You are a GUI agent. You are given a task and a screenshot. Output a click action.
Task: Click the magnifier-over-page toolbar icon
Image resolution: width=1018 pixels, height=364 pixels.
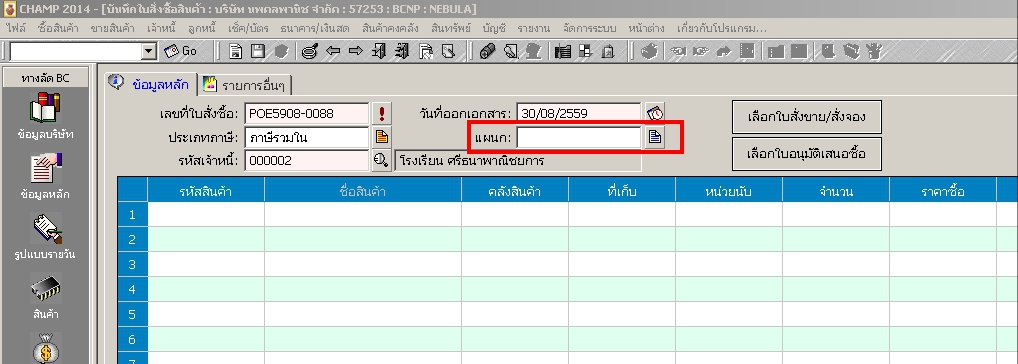(511, 51)
